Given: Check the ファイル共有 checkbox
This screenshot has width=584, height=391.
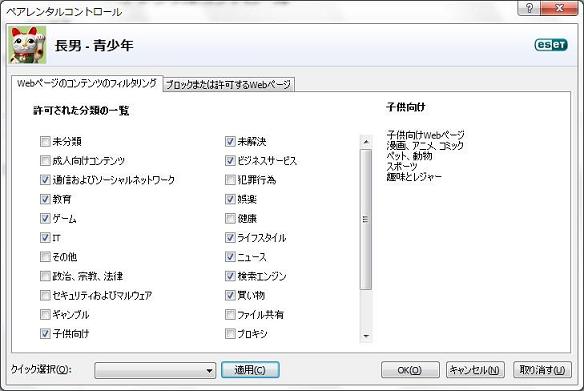Looking at the screenshot, I should (x=230, y=315).
